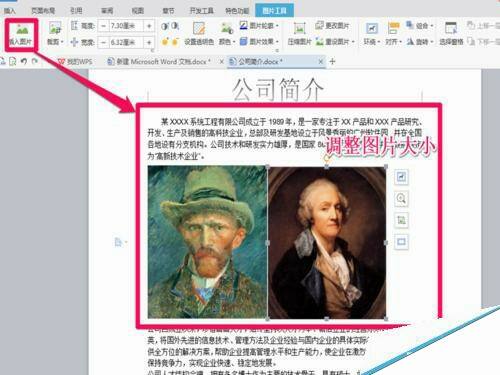Click the Send Backward (下移一层) icon
Viewport: 500px width, 375px height.
coord(471,42)
